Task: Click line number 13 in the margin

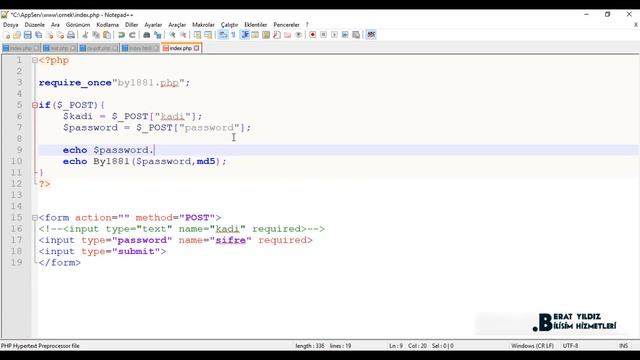Action: pos(16,195)
